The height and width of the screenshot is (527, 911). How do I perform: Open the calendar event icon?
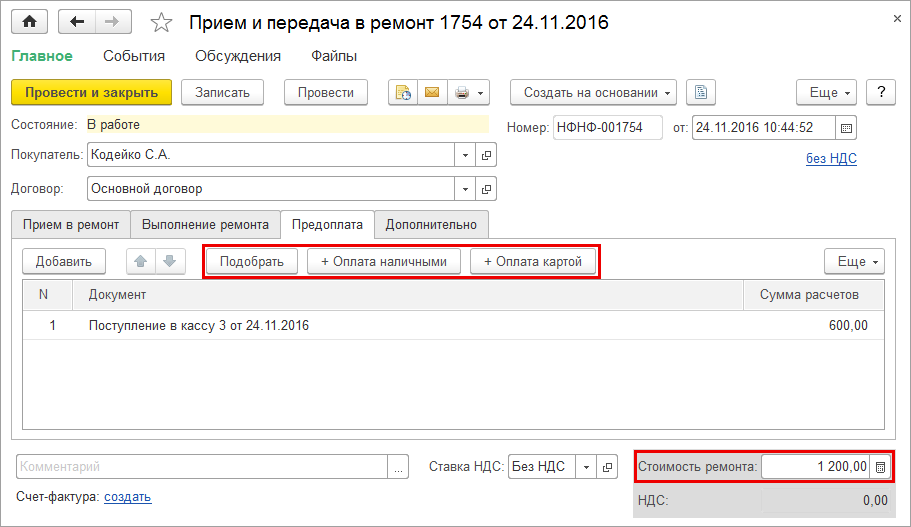tap(403, 92)
